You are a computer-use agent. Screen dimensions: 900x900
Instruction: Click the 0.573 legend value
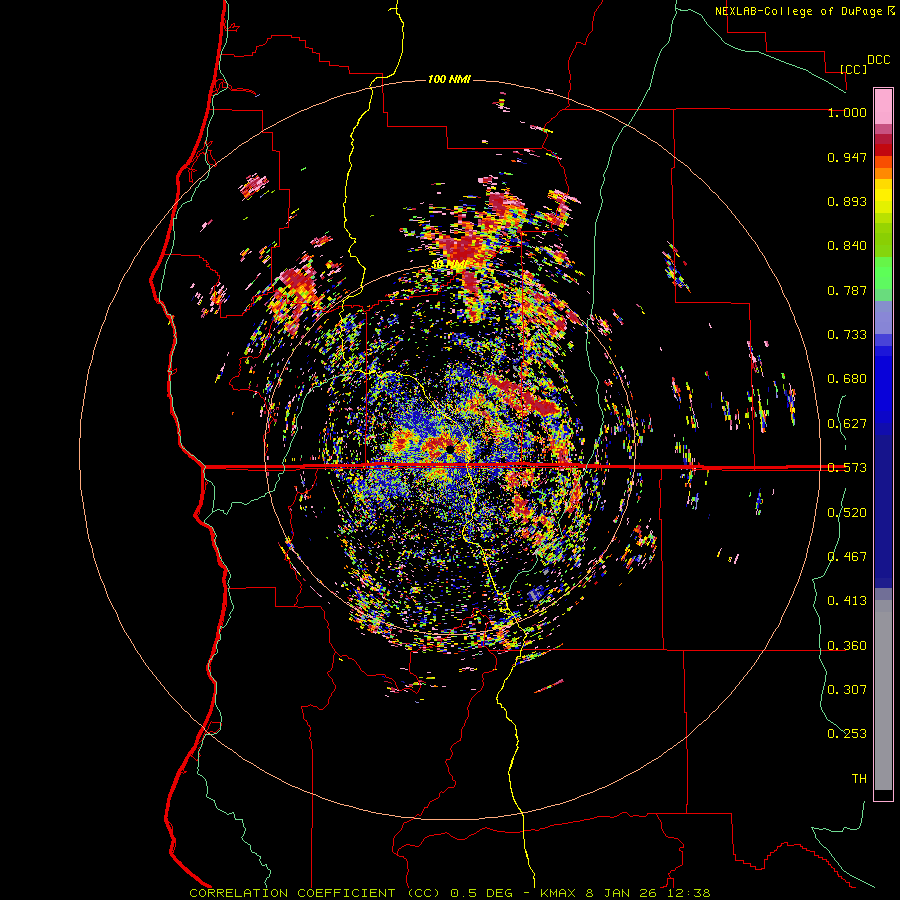tap(847, 468)
